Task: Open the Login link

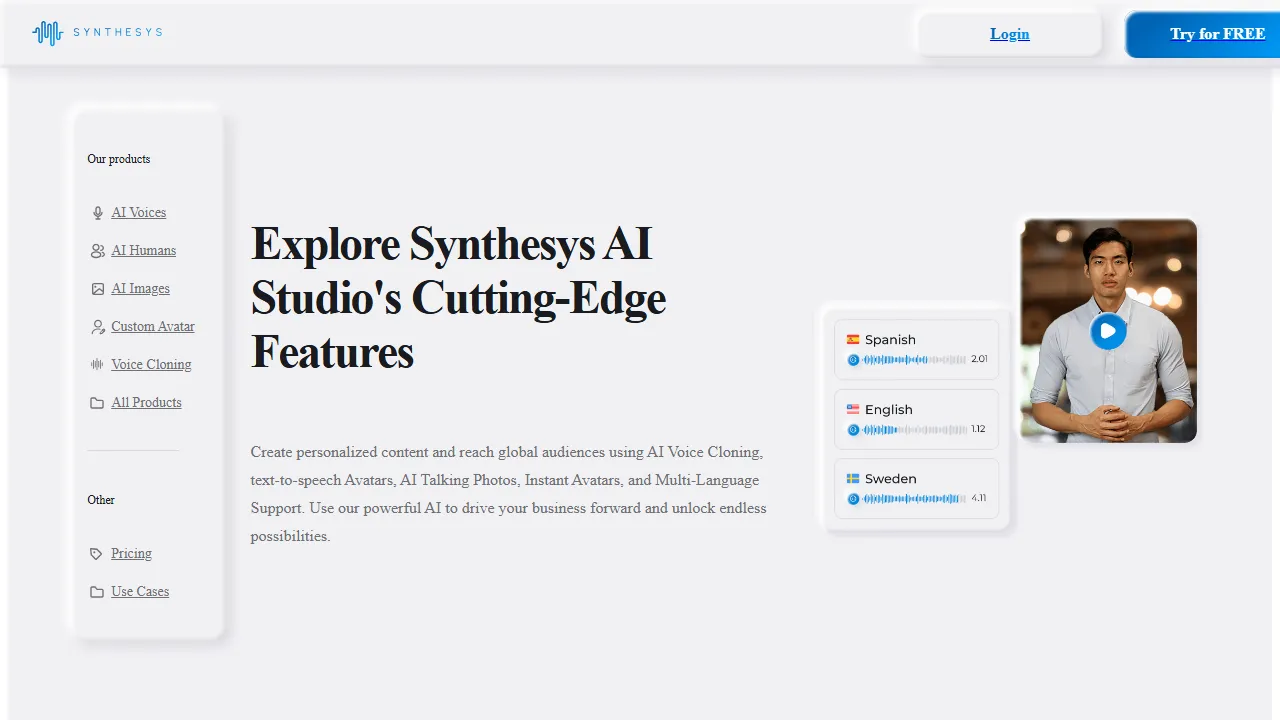Action: pos(1010,34)
